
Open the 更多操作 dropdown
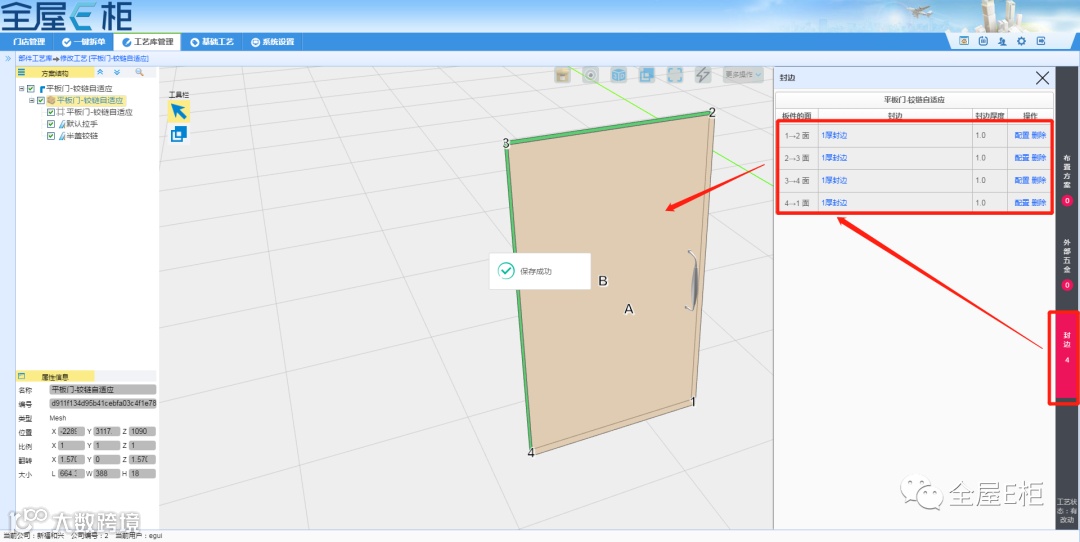(743, 74)
